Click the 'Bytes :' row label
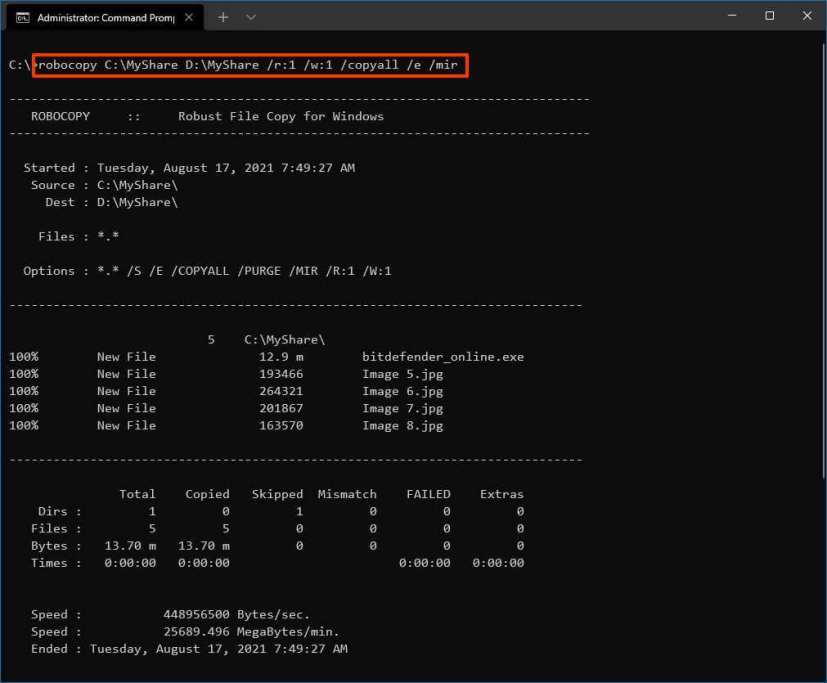This screenshot has height=683, width=827. coord(56,546)
